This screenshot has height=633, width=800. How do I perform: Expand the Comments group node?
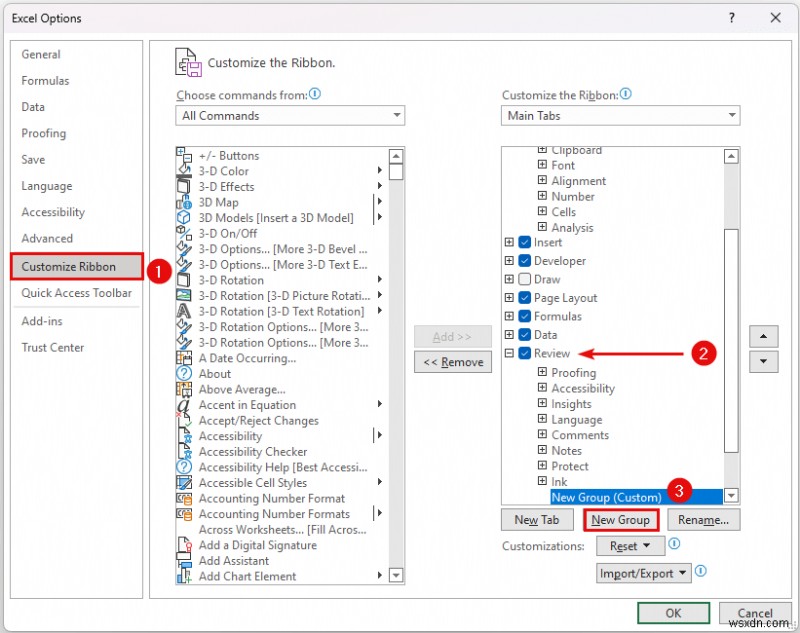click(542, 434)
